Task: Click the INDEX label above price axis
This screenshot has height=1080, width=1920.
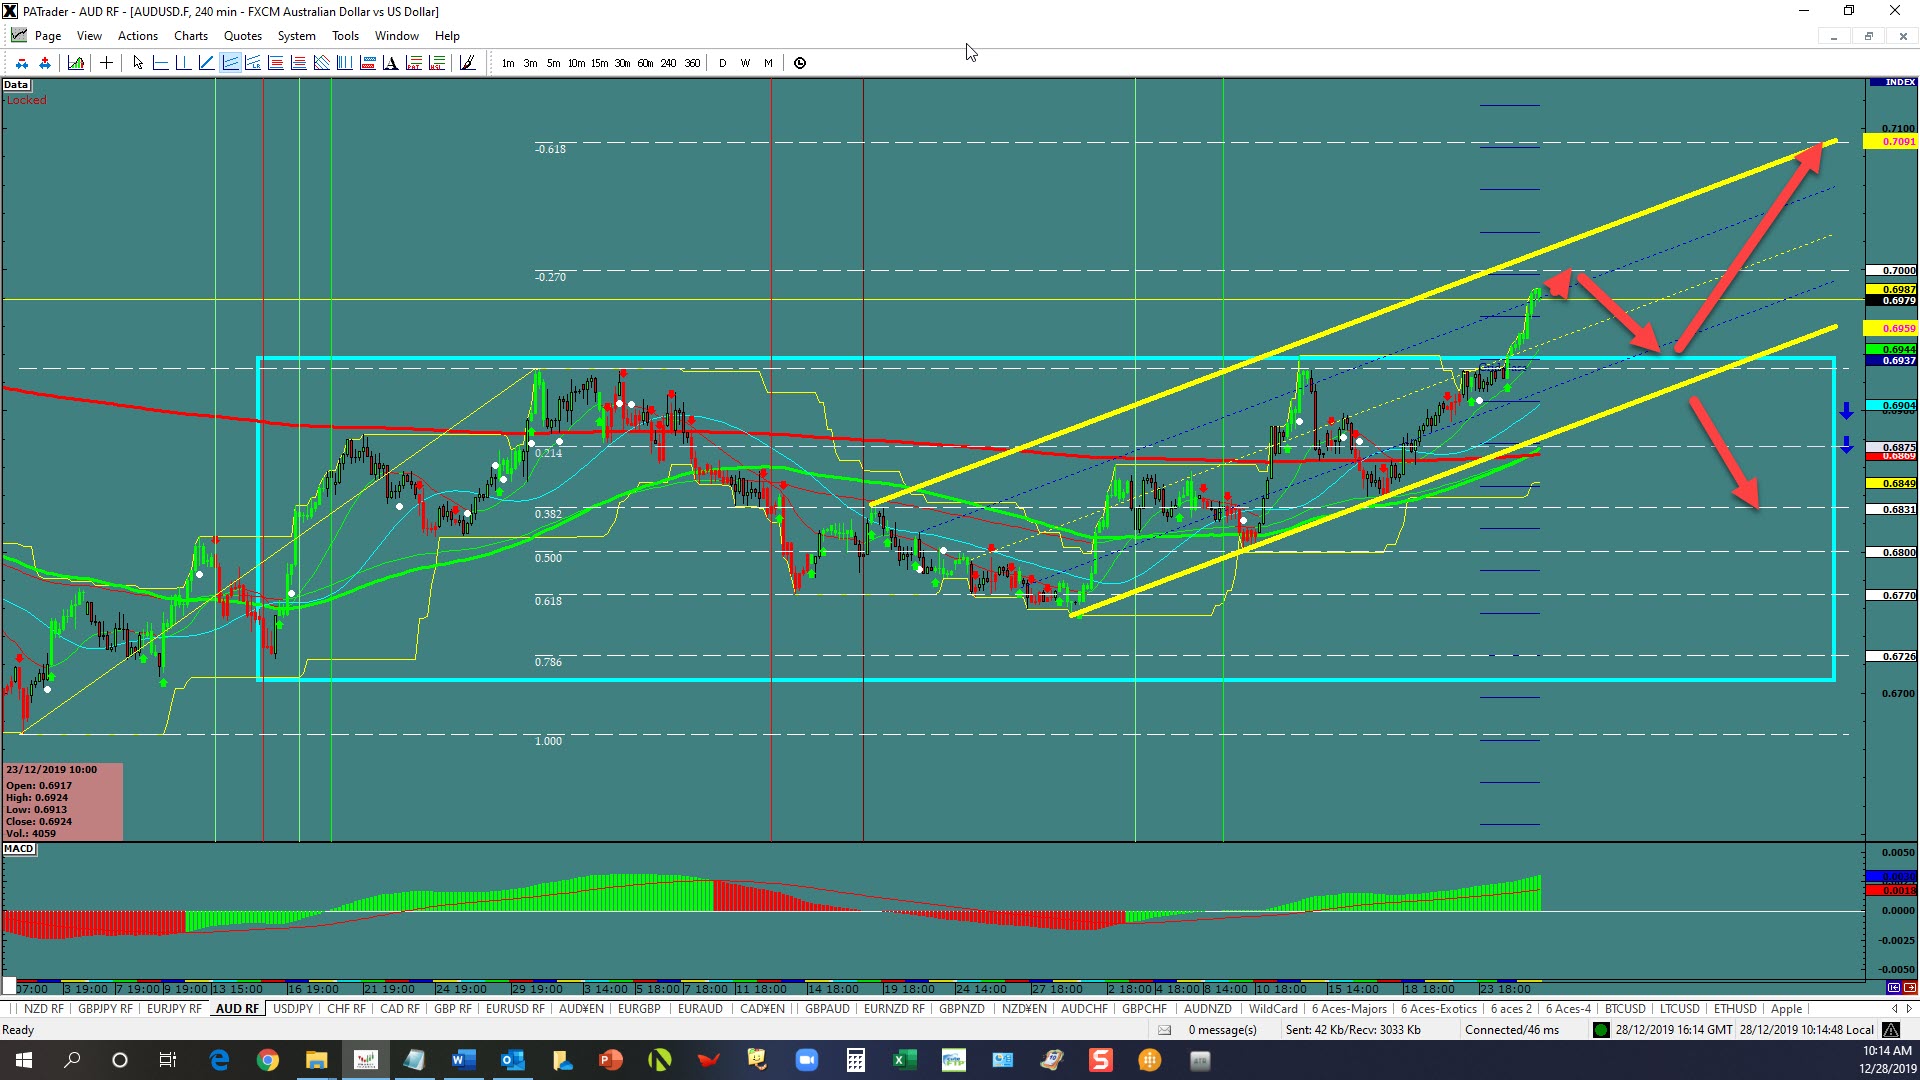Action: click(x=1892, y=82)
